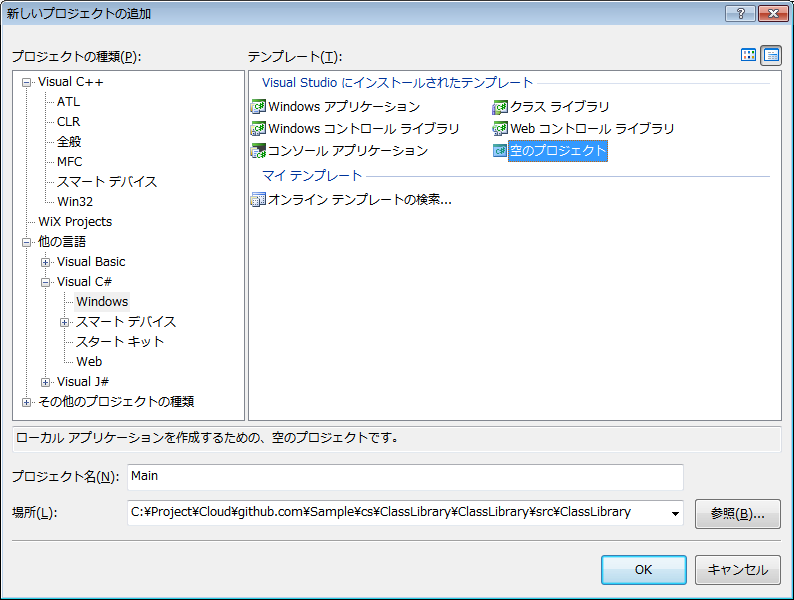Screen dimensions: 794x600
Task: Expand the Visual Basic tree node
Action: click(x=46, y=262)
